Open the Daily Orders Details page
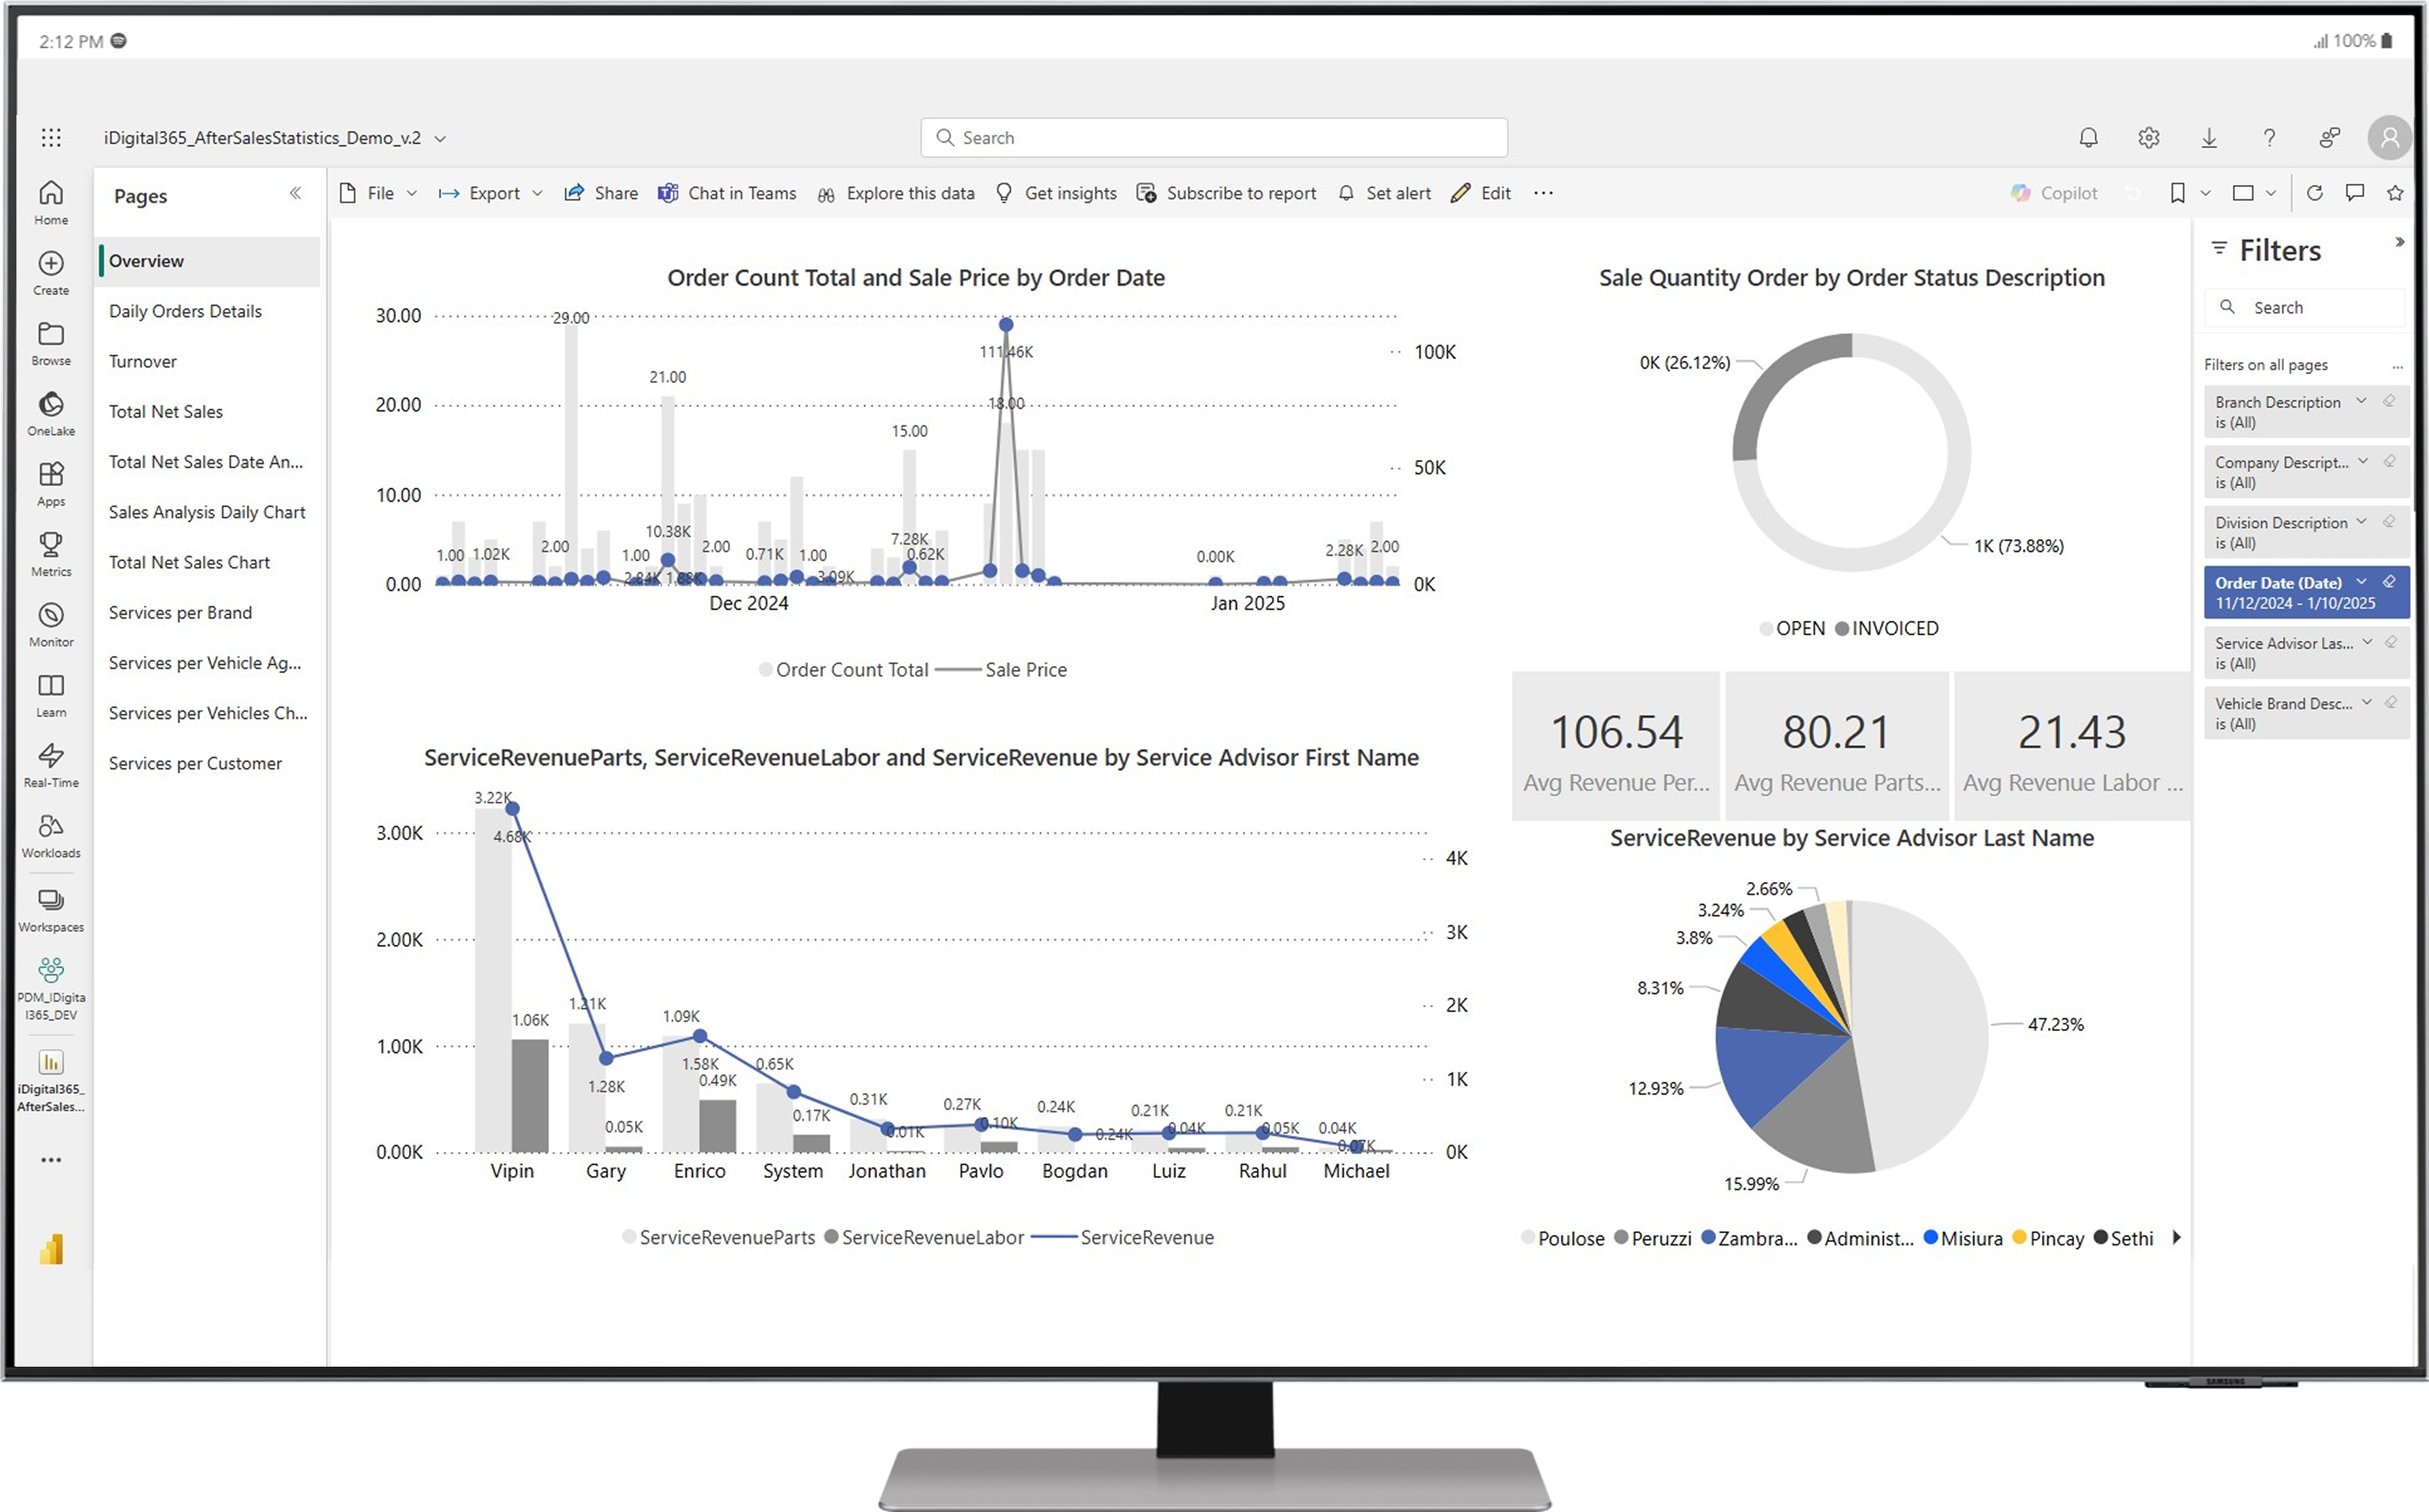Image resolution: width=2429 pixels, height=1512 pixels. (x=185, y=311)
